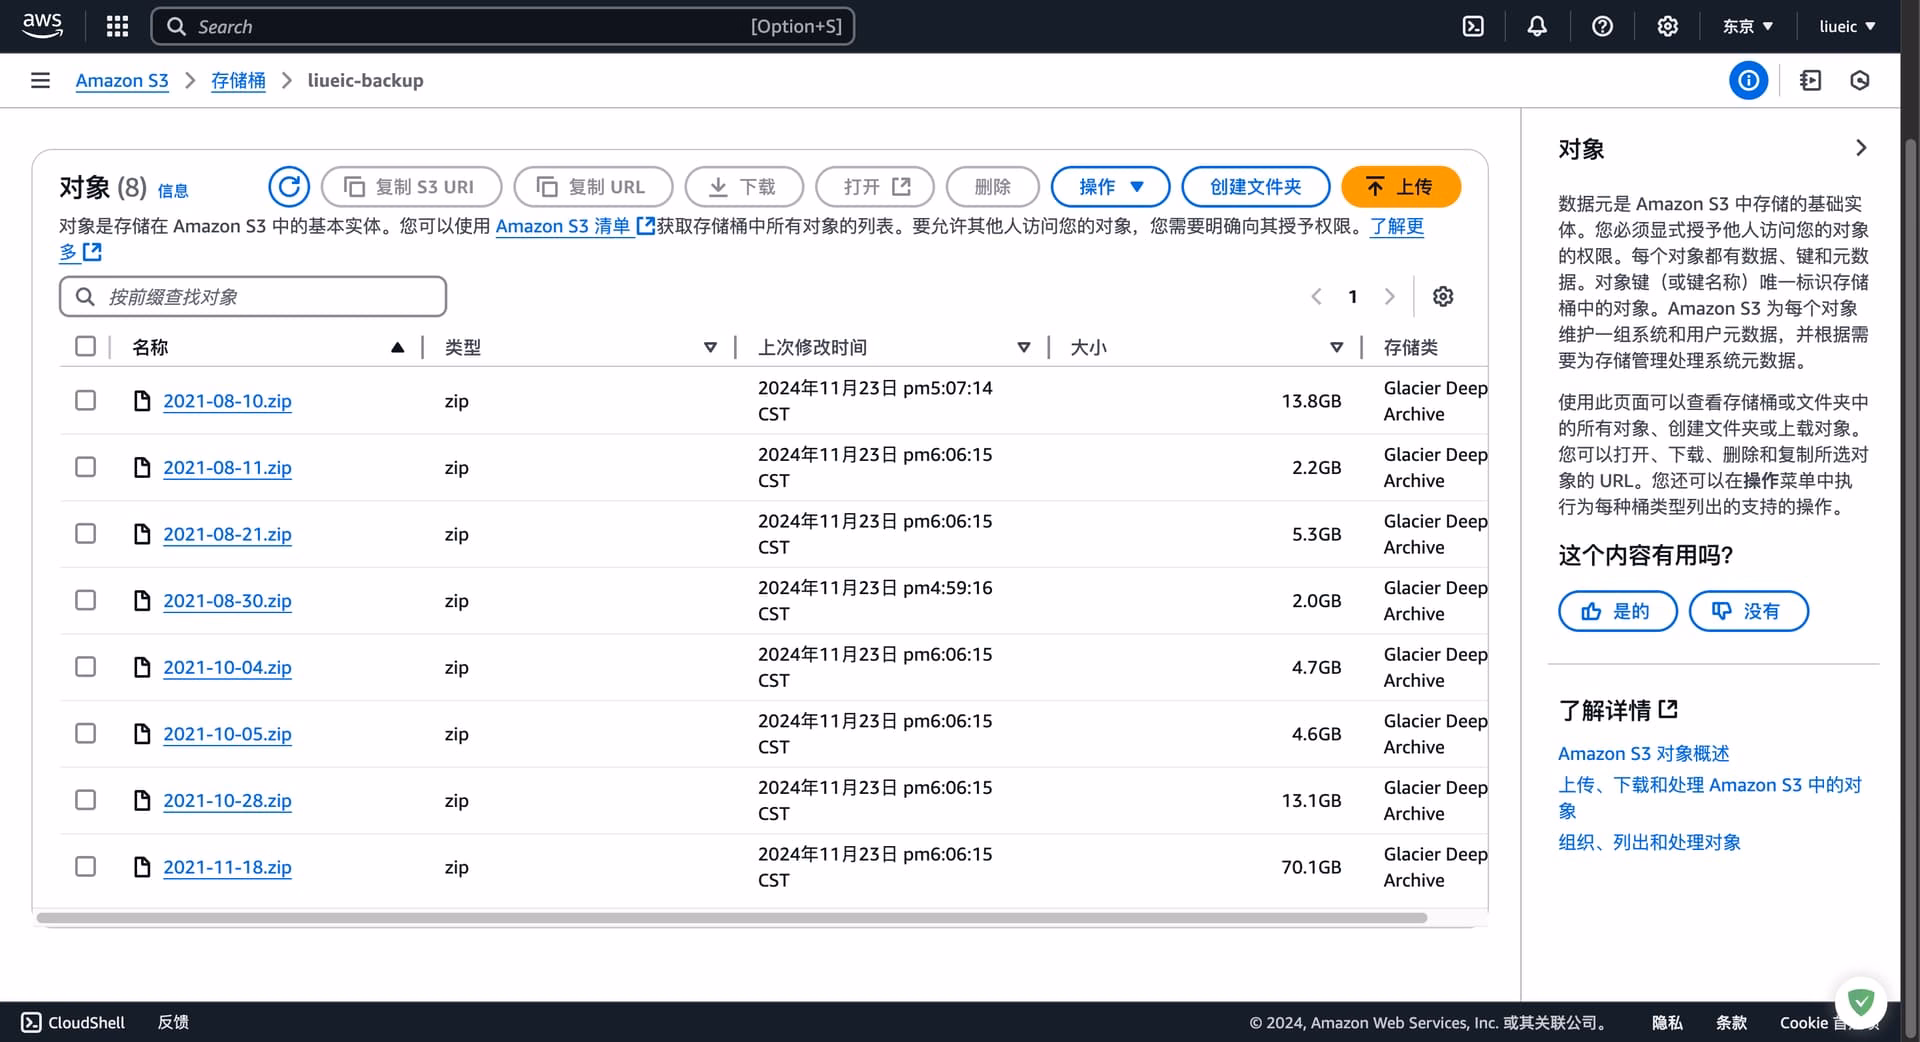The width and height of the screenshot is (1920, 1042).
Task: Open the liueic account dropdown
Action: (x=1847, y=26)
